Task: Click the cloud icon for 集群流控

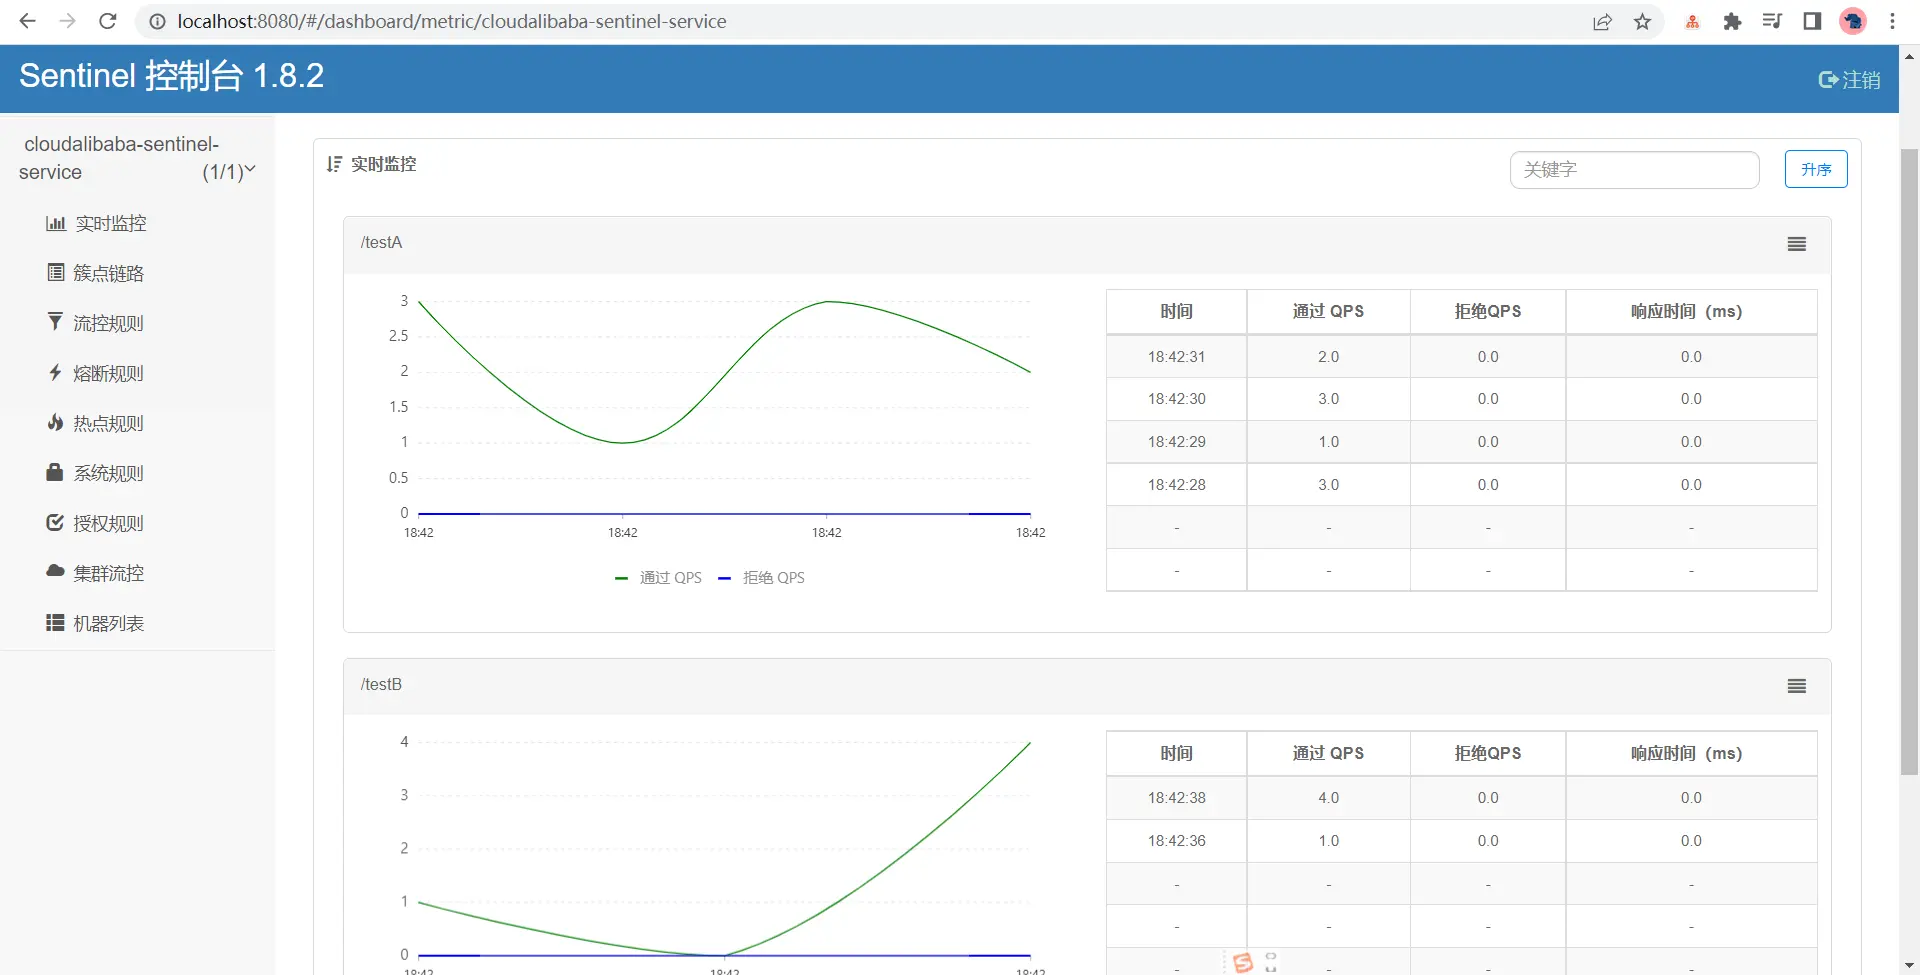Action: pyautogui.click(x=55, y=571)
